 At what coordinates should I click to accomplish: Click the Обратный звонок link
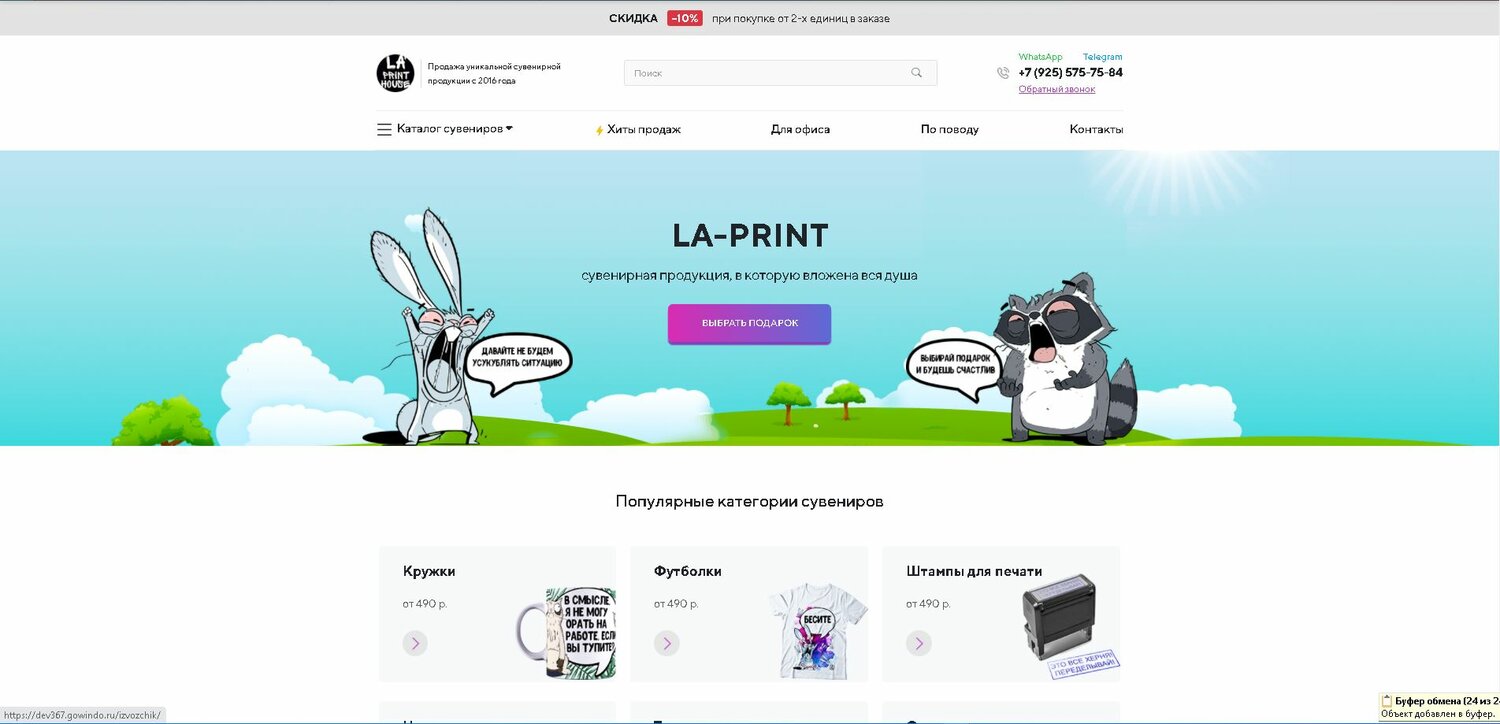coord(1057,89)
